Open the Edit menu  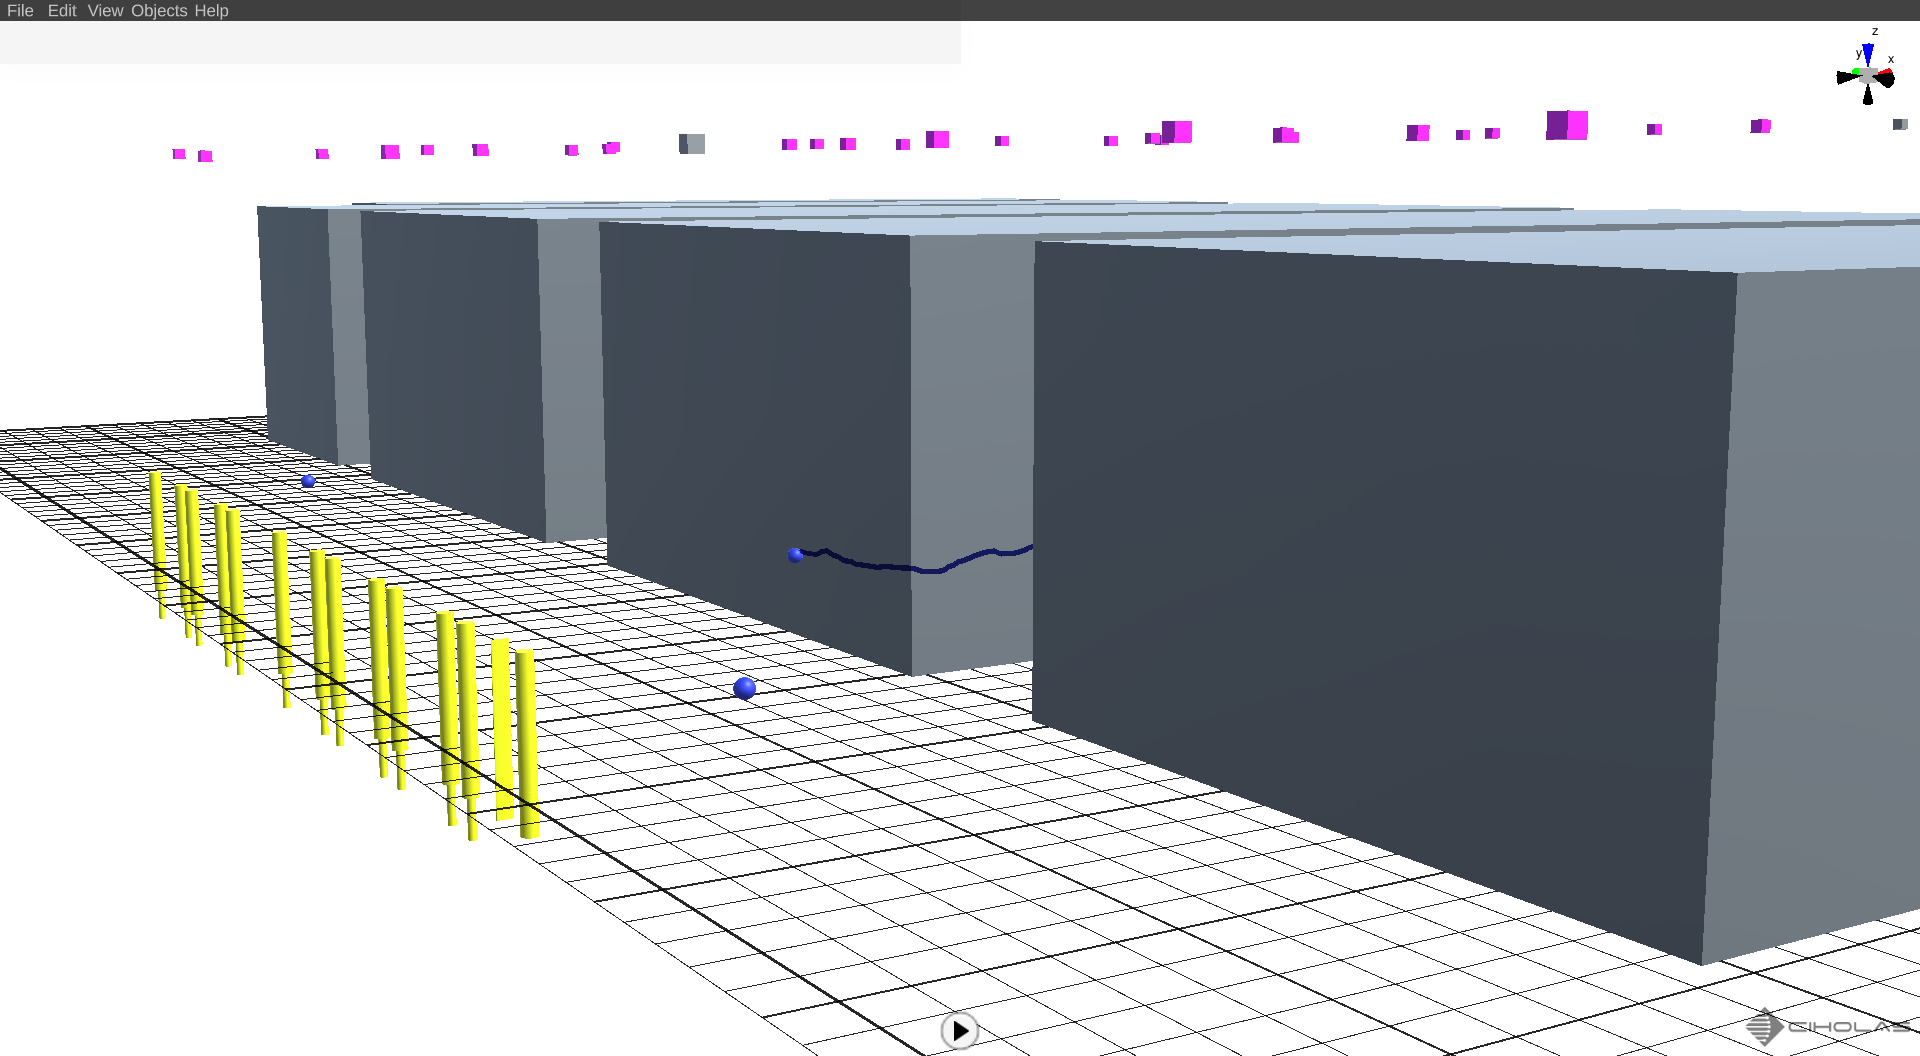(x=62, y=10)
